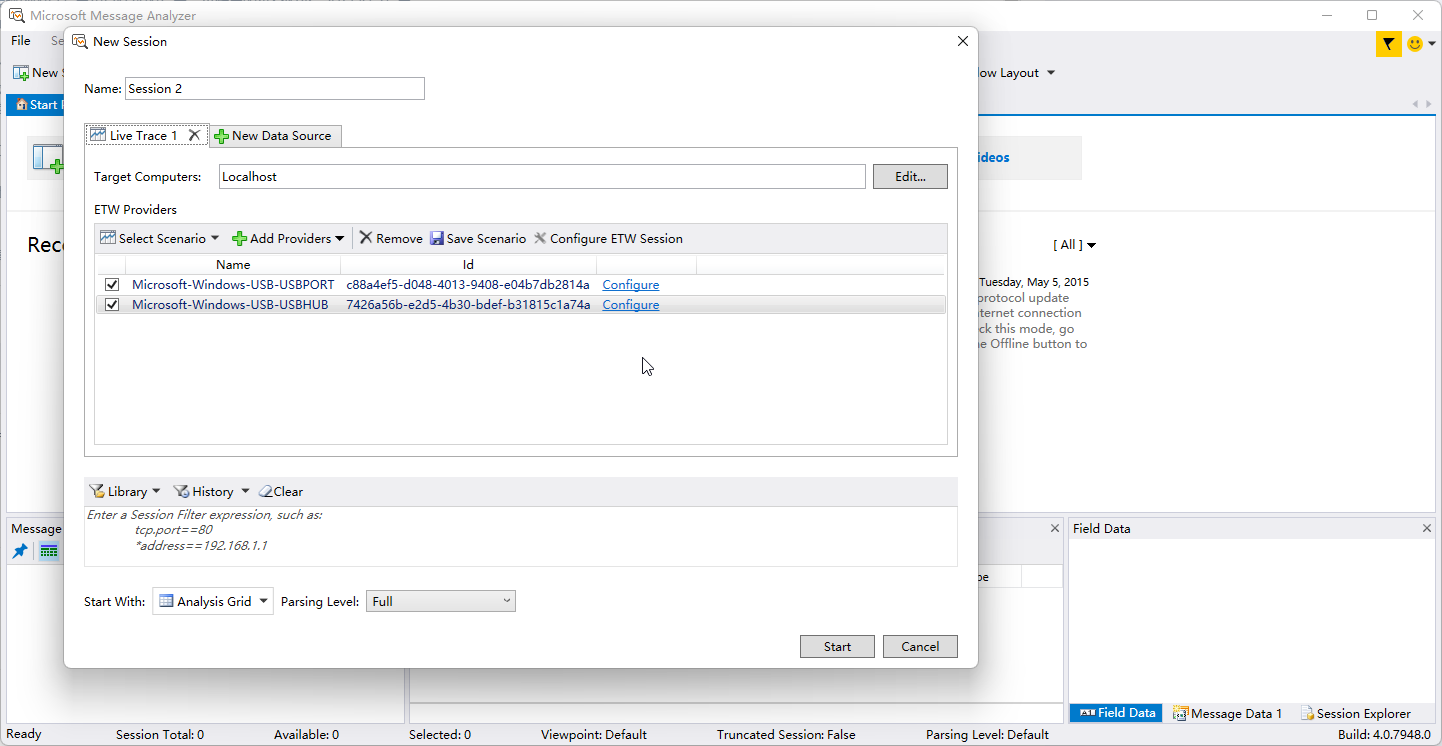Open the Add Providers dropdown
The height and width of the screenshot is (746, 1442).
[x=288, y=238]
